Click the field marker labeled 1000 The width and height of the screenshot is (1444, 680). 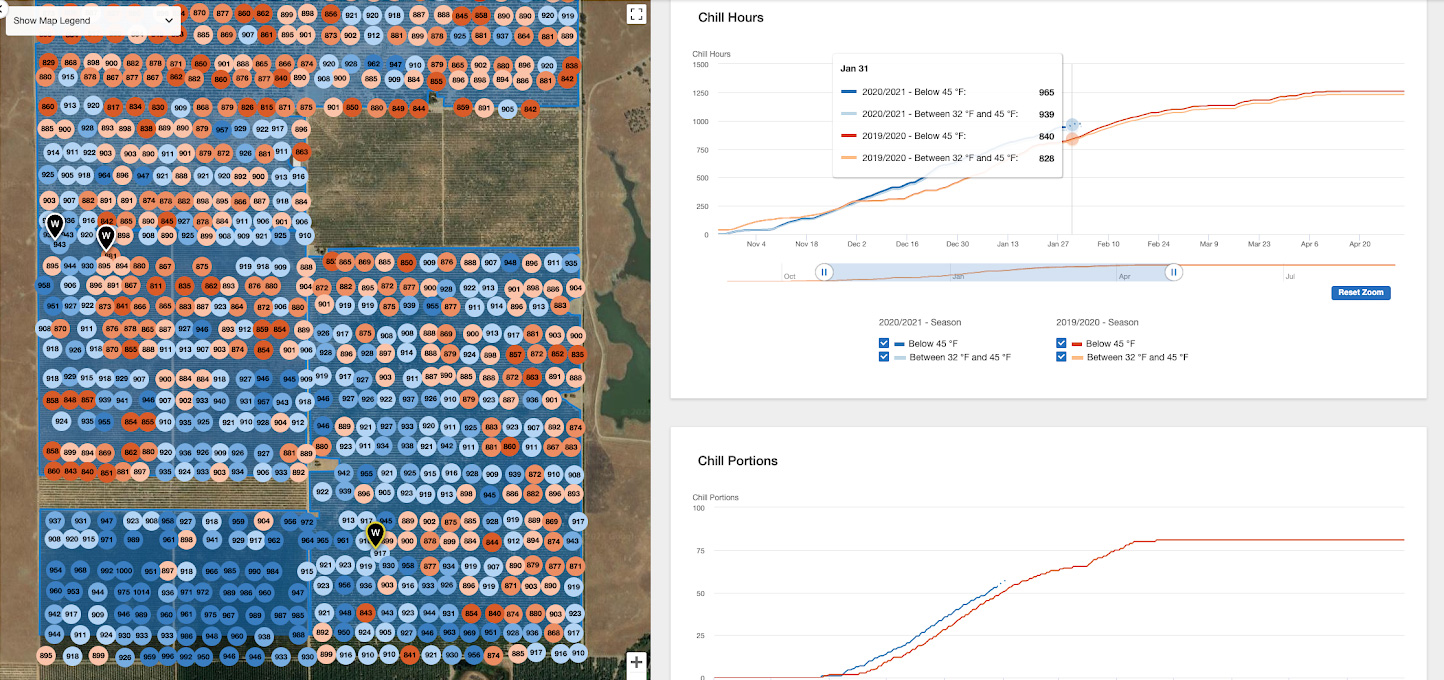pyautogui.click(x=124, y=571)
